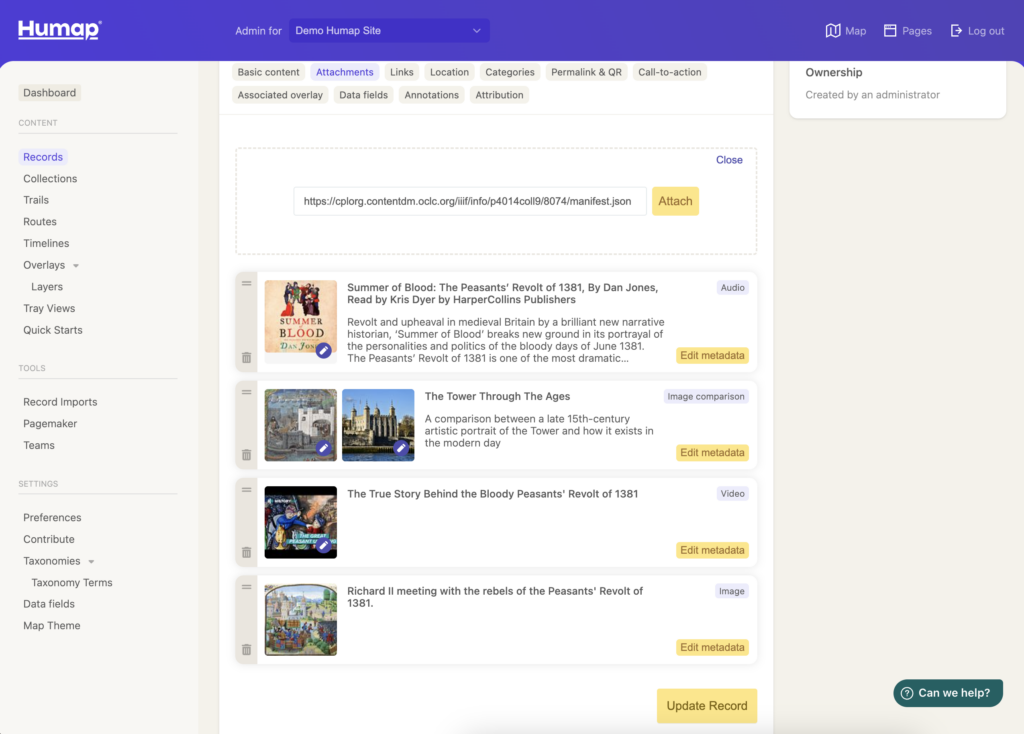This screenshot has height=734, width=1024.
Task: Expand the Taxonomies submenu arrow
Action: (x=91, y=562)
